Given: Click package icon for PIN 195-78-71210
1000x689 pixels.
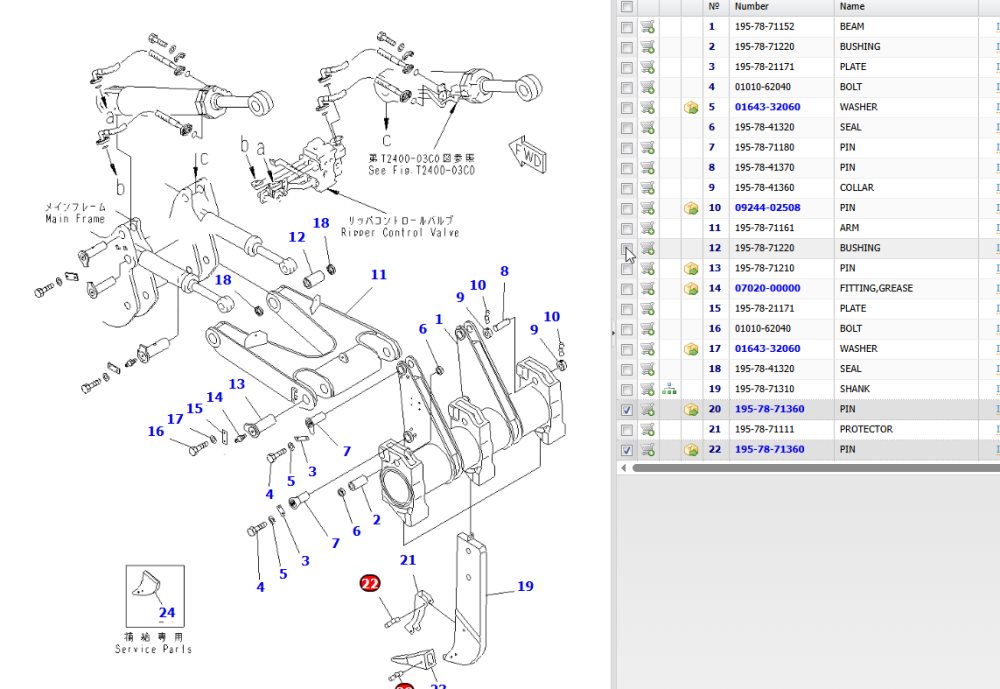Looking at the screenshot, I should coord(691,269).
